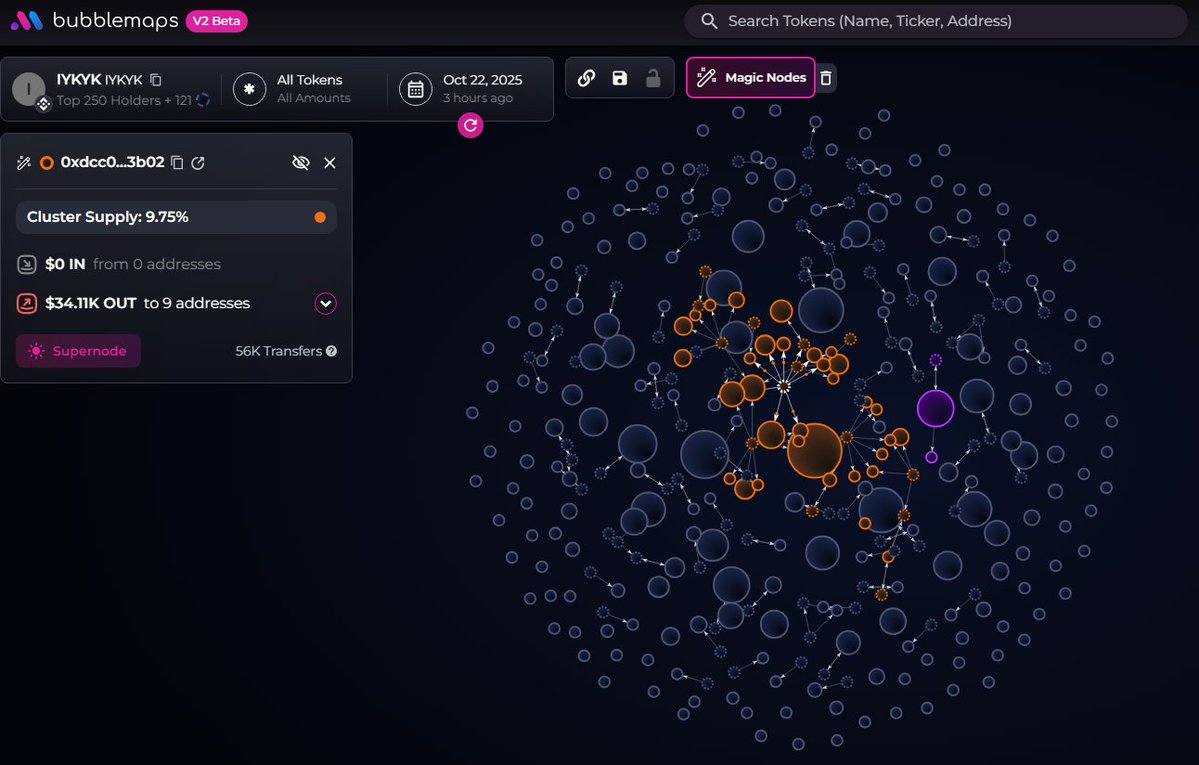1199x765 pixels.
Task: Toggle the Magic Nodes mode
Action: pyautogui.click(x=750, y=78)
